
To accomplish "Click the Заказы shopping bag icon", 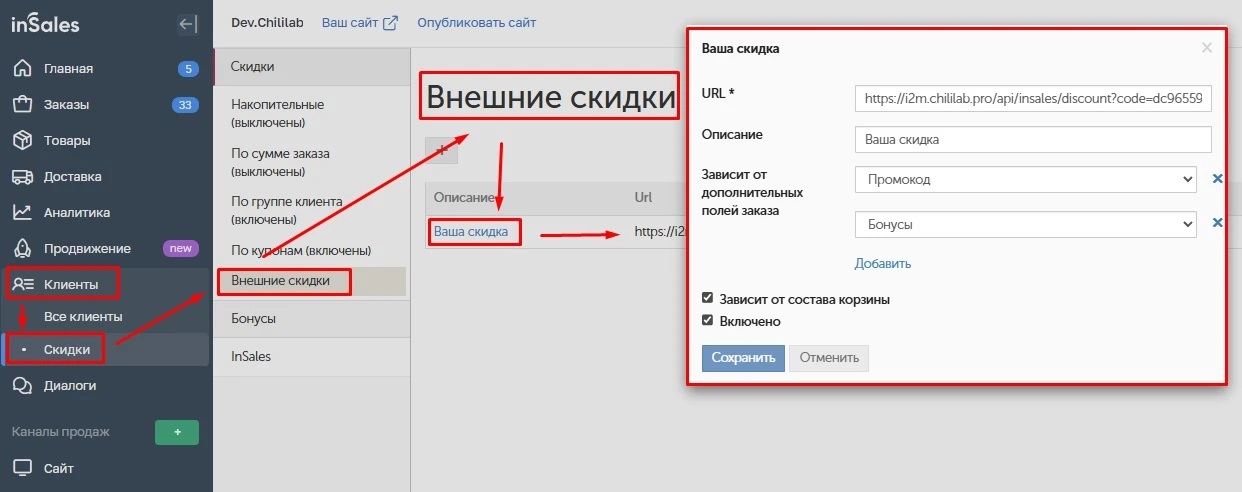I will [x=21, y=105].
